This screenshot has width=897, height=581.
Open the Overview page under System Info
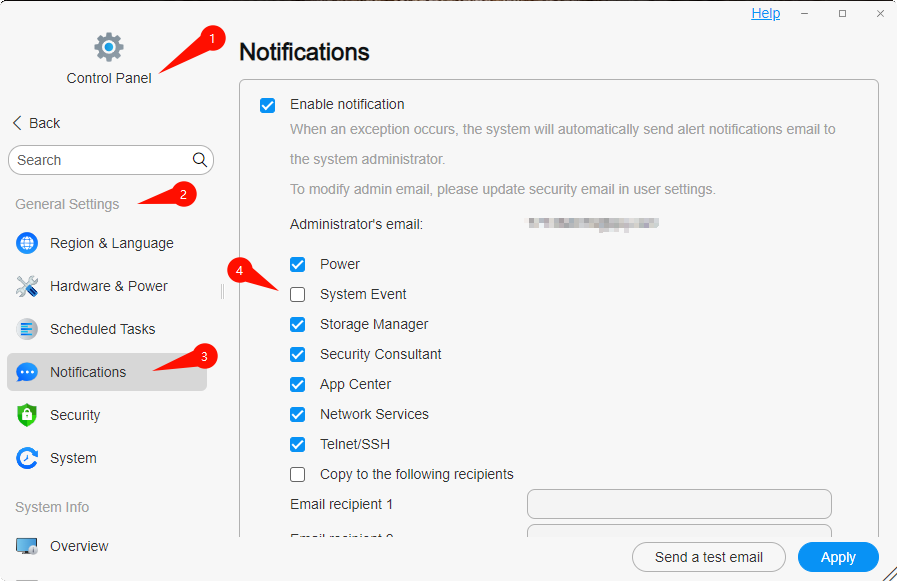pyautogui.click(x=107, y=546)
